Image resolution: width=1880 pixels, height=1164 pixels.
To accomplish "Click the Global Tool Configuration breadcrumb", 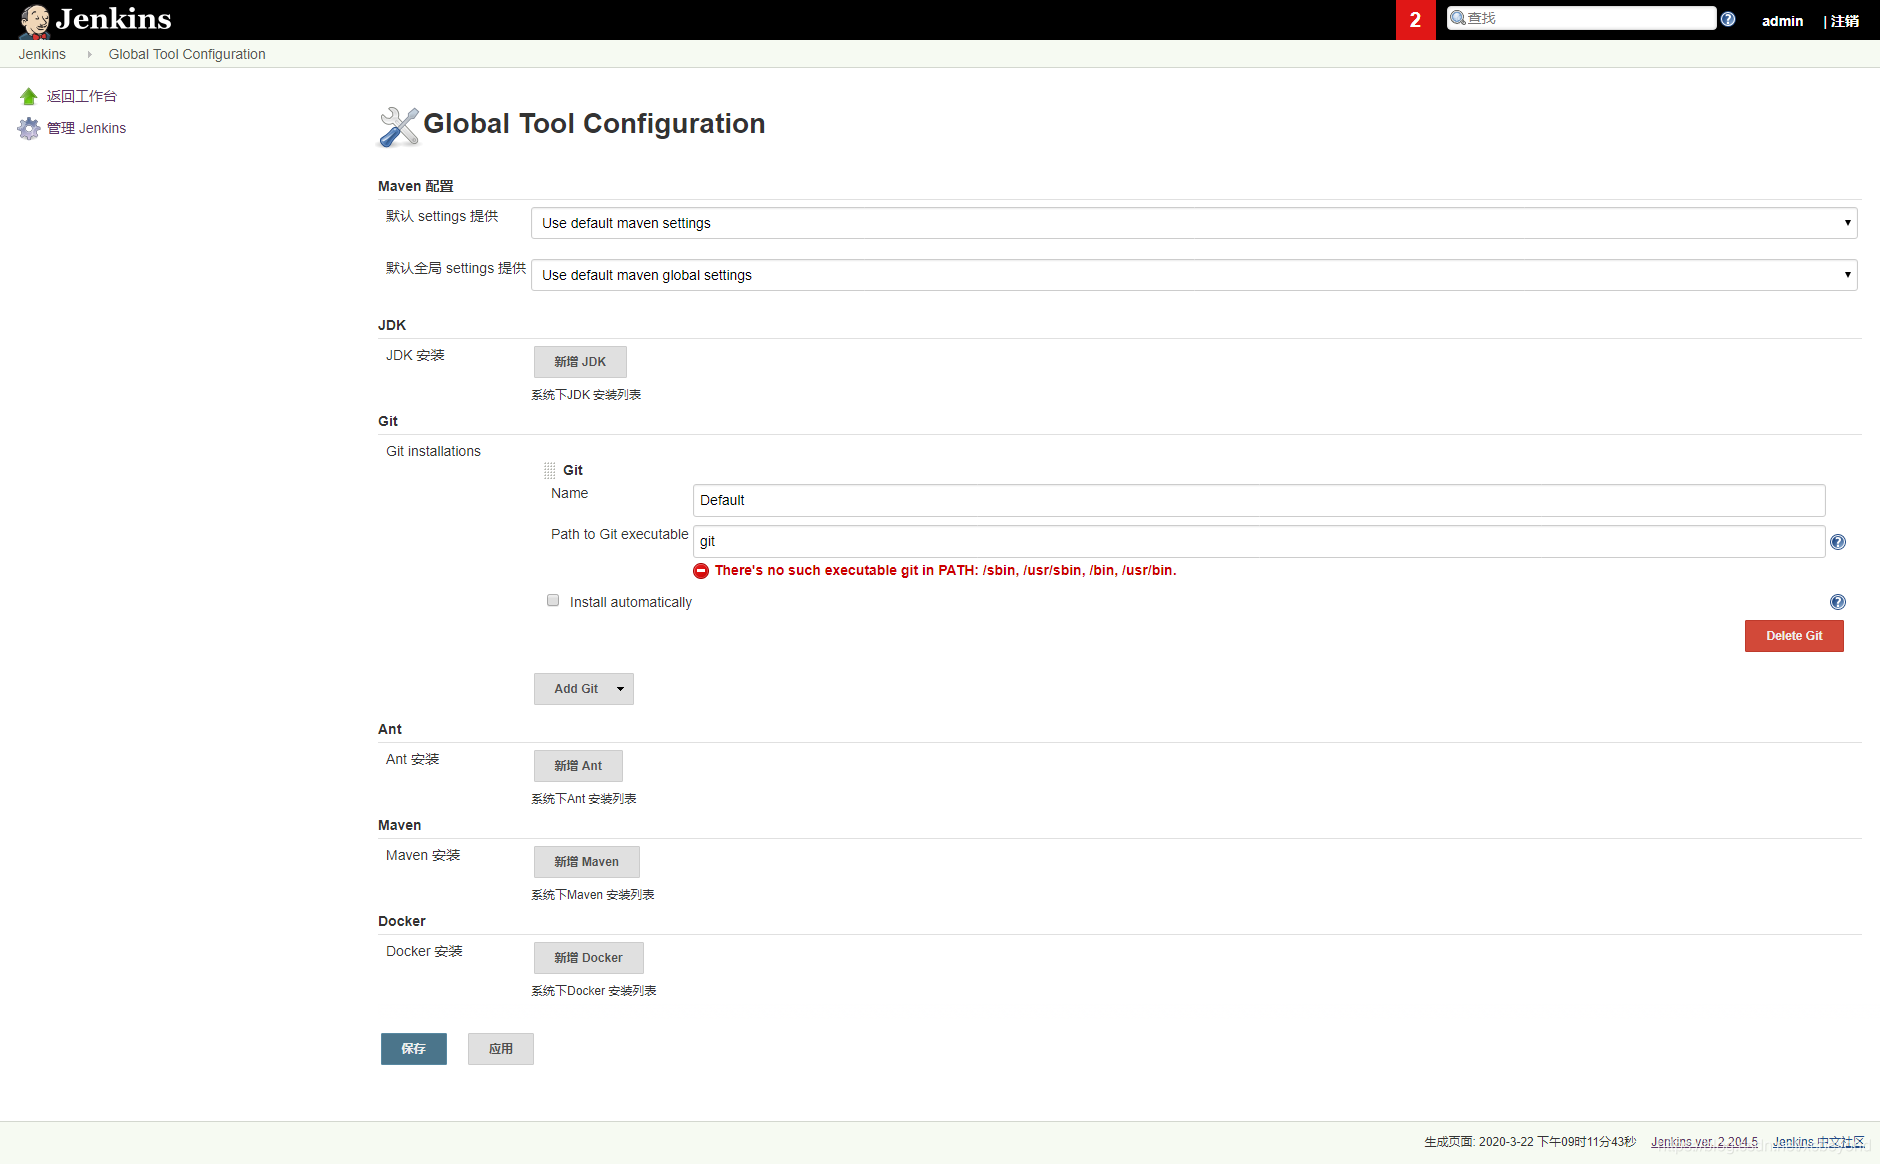I will [187, 54].
